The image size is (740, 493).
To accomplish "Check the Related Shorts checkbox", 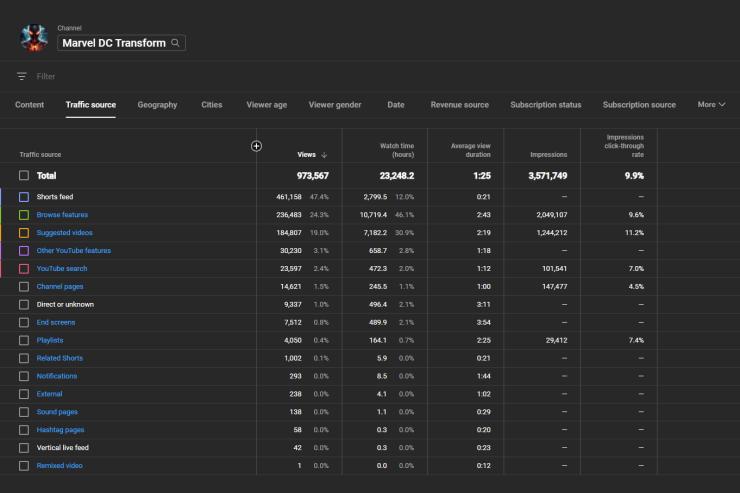I will 24,358.
